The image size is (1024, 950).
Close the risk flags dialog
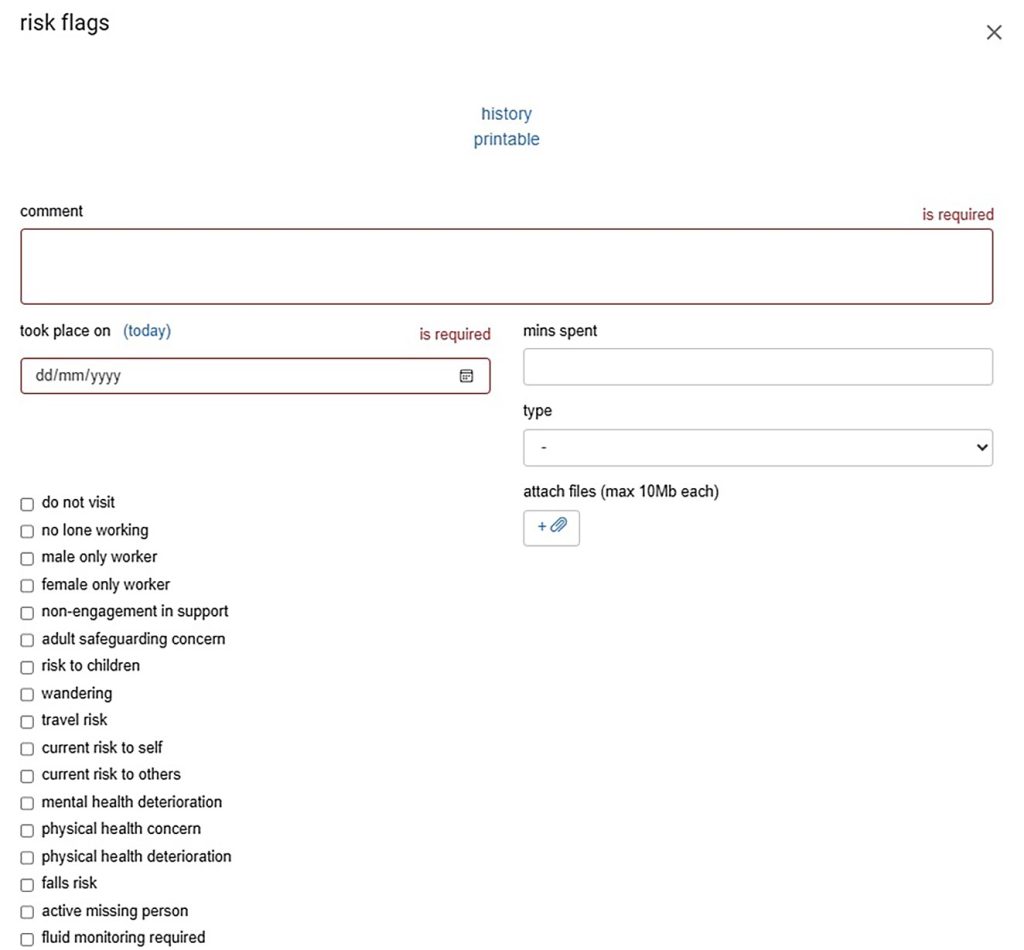[x=993, y=33]
